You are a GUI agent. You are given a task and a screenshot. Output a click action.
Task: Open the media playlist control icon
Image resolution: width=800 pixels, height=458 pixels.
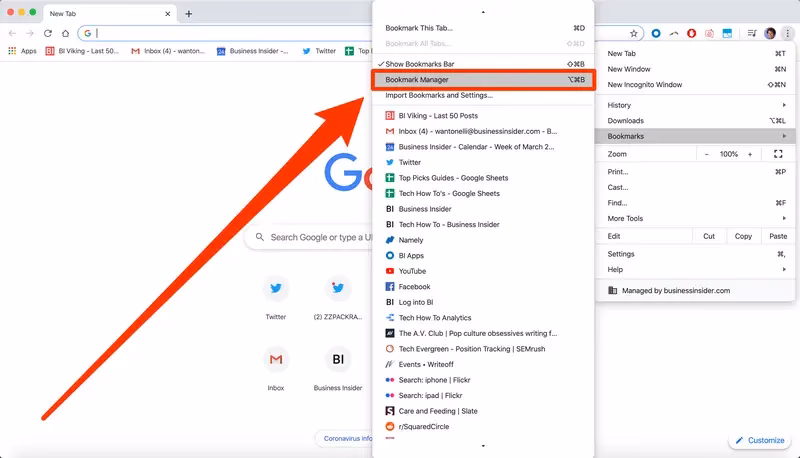coord(752,33)
